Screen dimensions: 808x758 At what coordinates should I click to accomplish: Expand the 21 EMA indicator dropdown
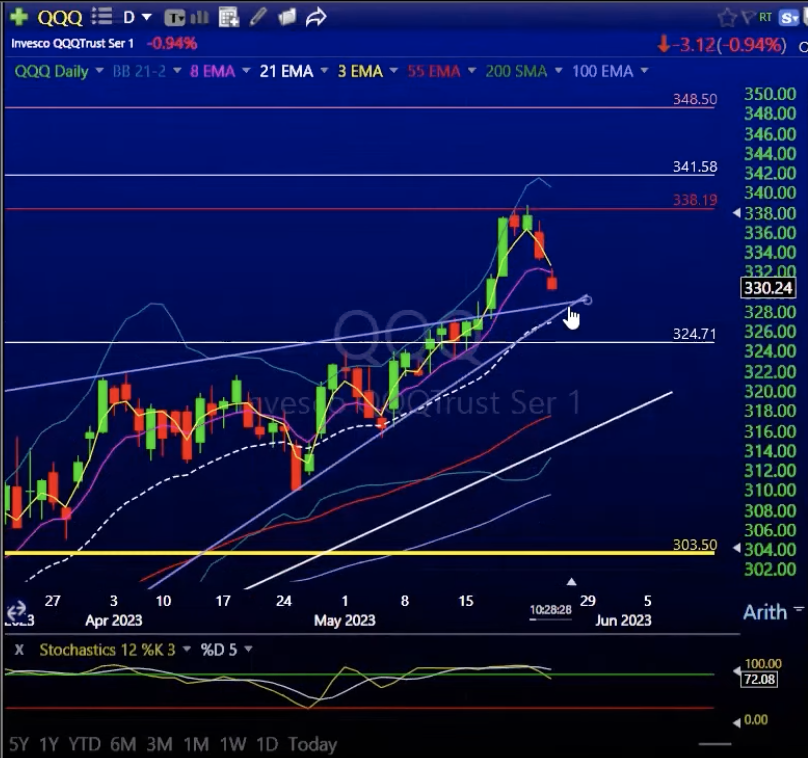tap(324, 70)
